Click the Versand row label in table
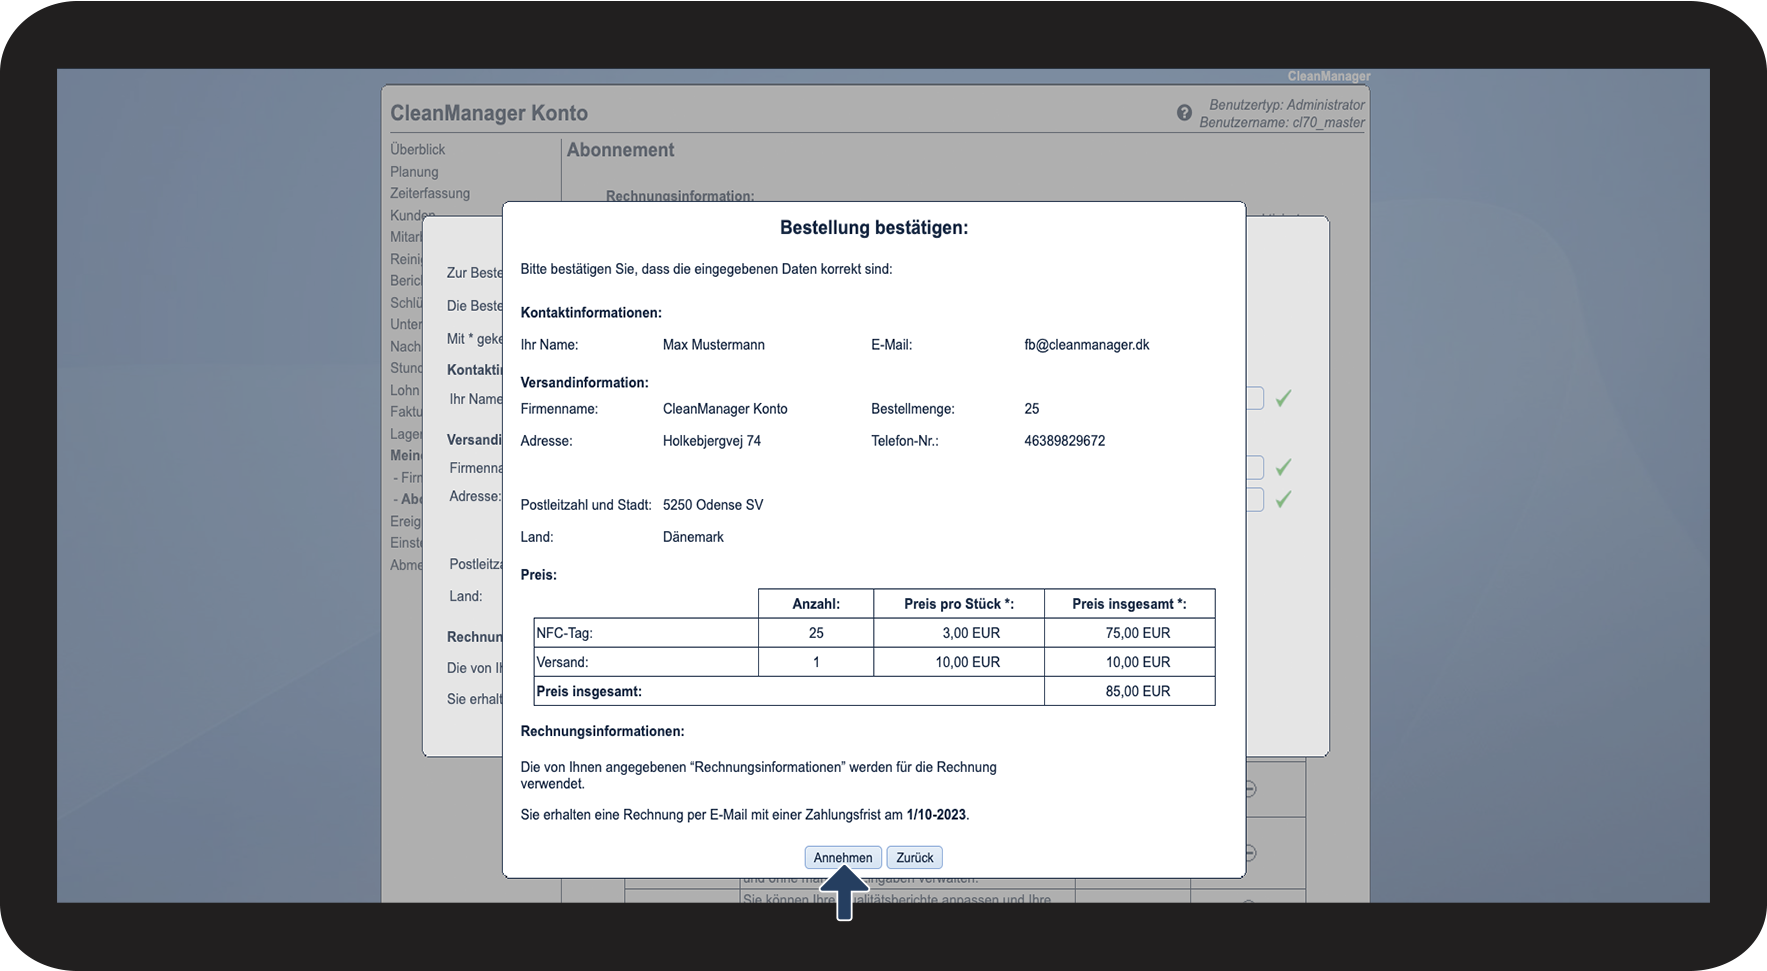The width and height of the screenshot is (1767, 971). point(562,662)
